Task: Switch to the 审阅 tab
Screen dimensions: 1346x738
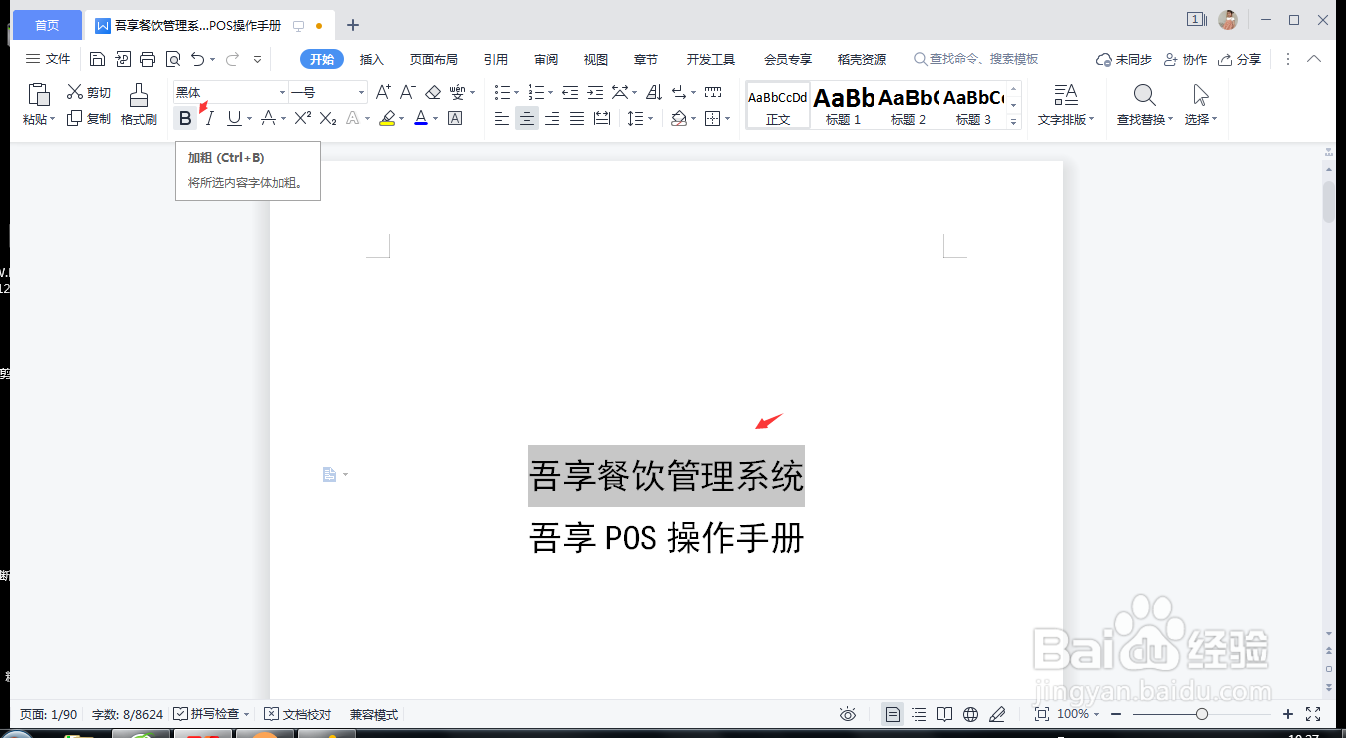Action: [x=546, y=59]
